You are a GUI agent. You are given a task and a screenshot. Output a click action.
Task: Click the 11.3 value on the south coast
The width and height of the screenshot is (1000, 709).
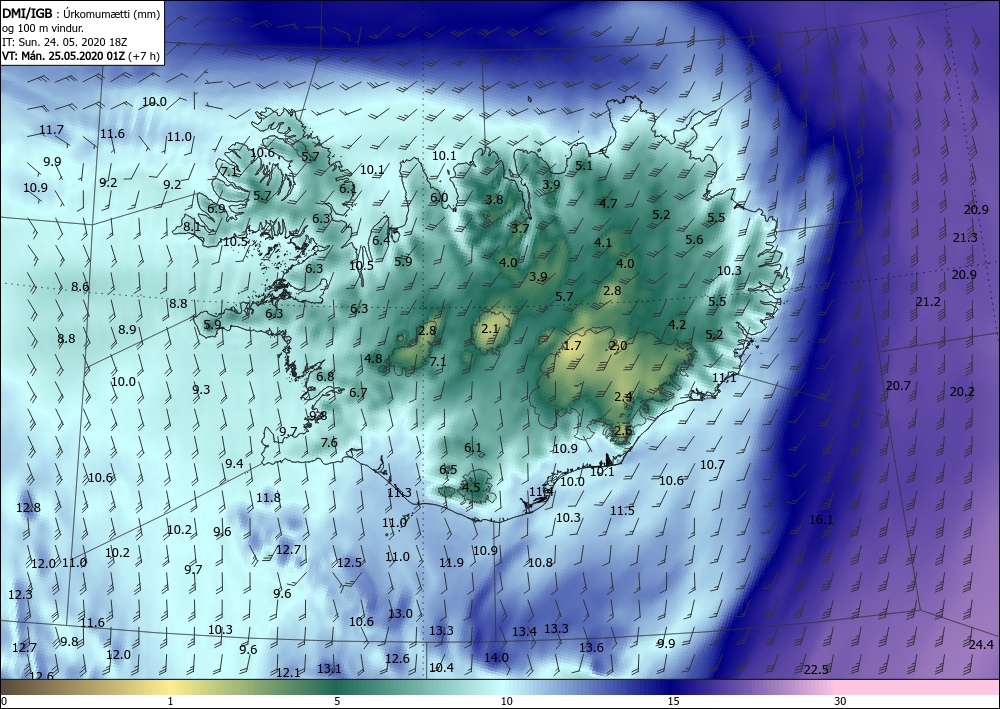coord(399,493)
